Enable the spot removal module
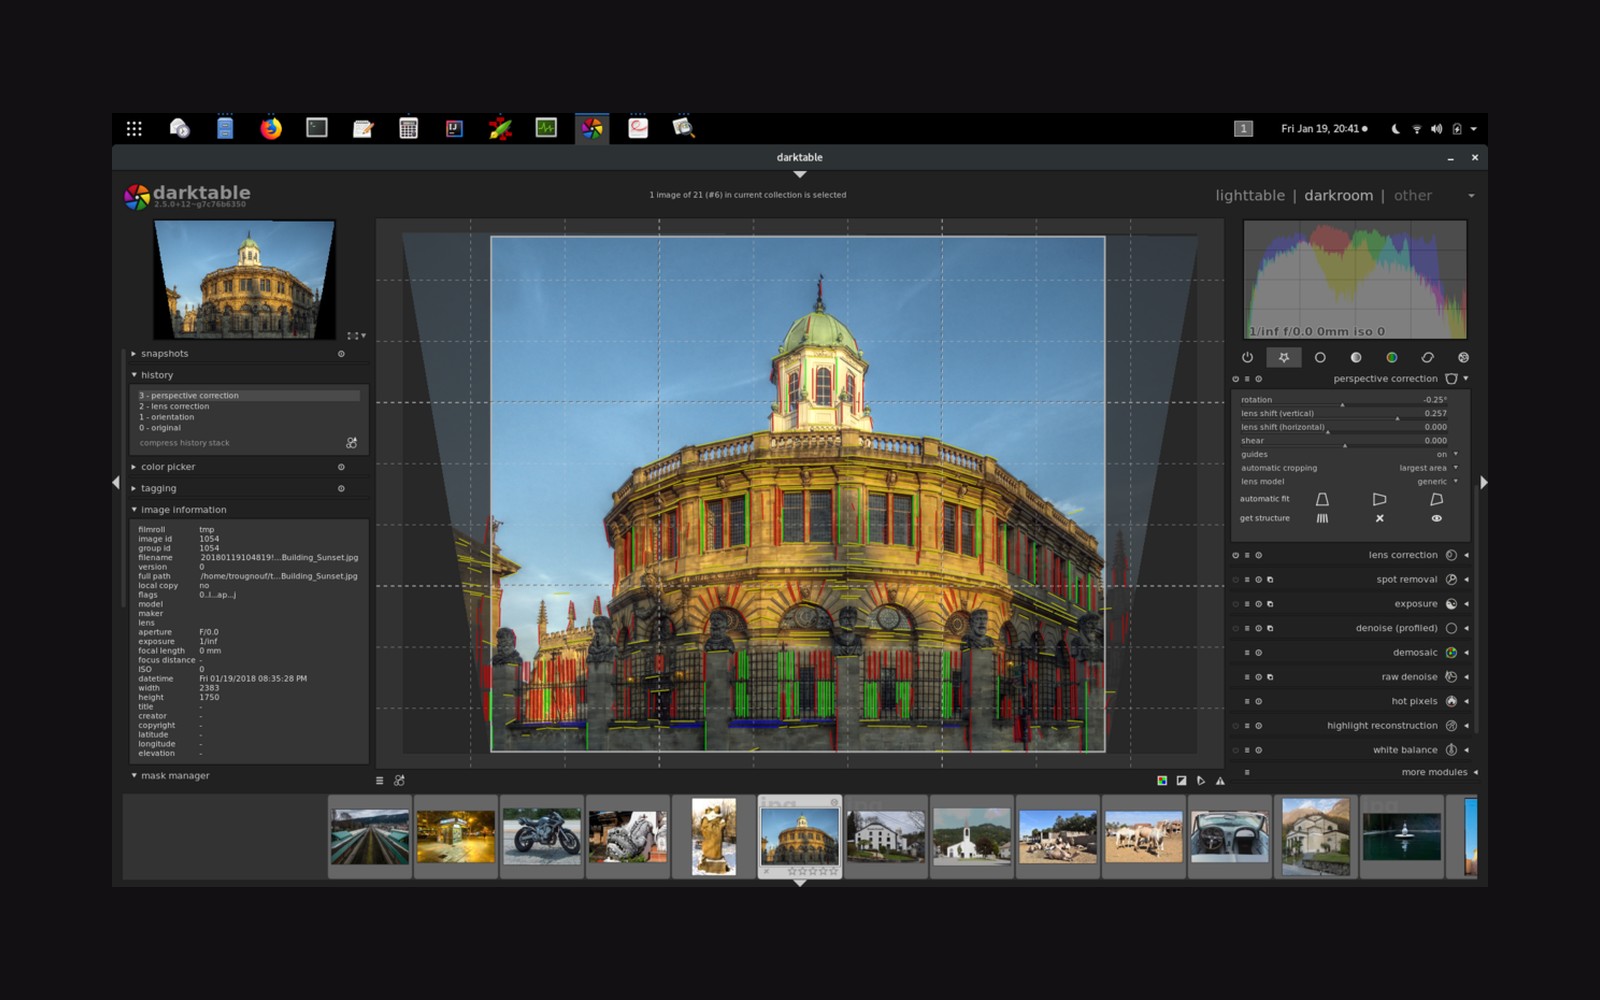1600x1000 pixels. pos(1235,580)
